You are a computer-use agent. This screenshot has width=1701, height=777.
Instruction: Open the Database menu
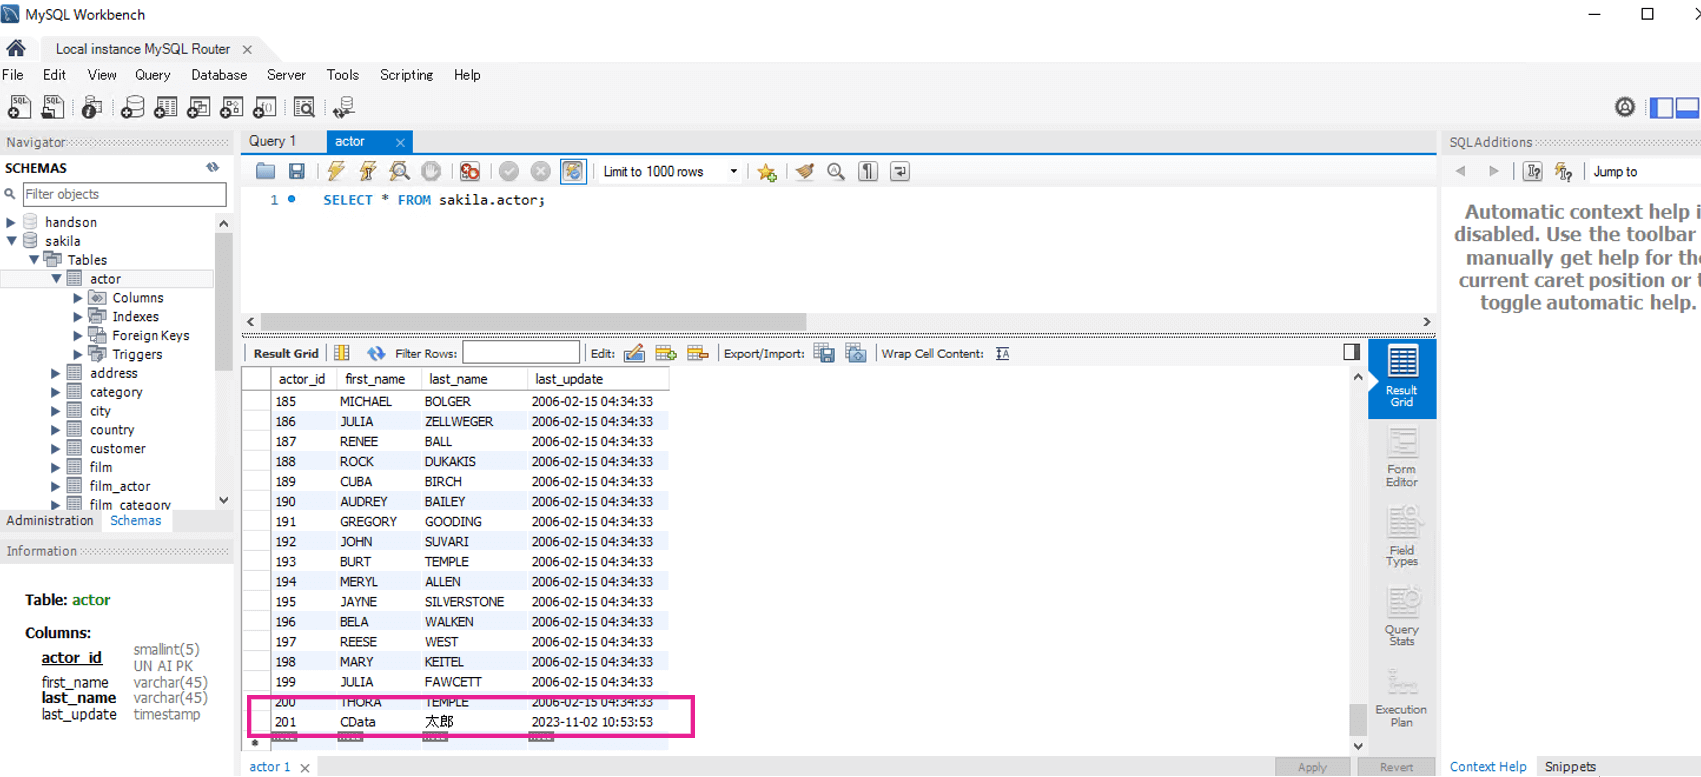click(219, 75)
